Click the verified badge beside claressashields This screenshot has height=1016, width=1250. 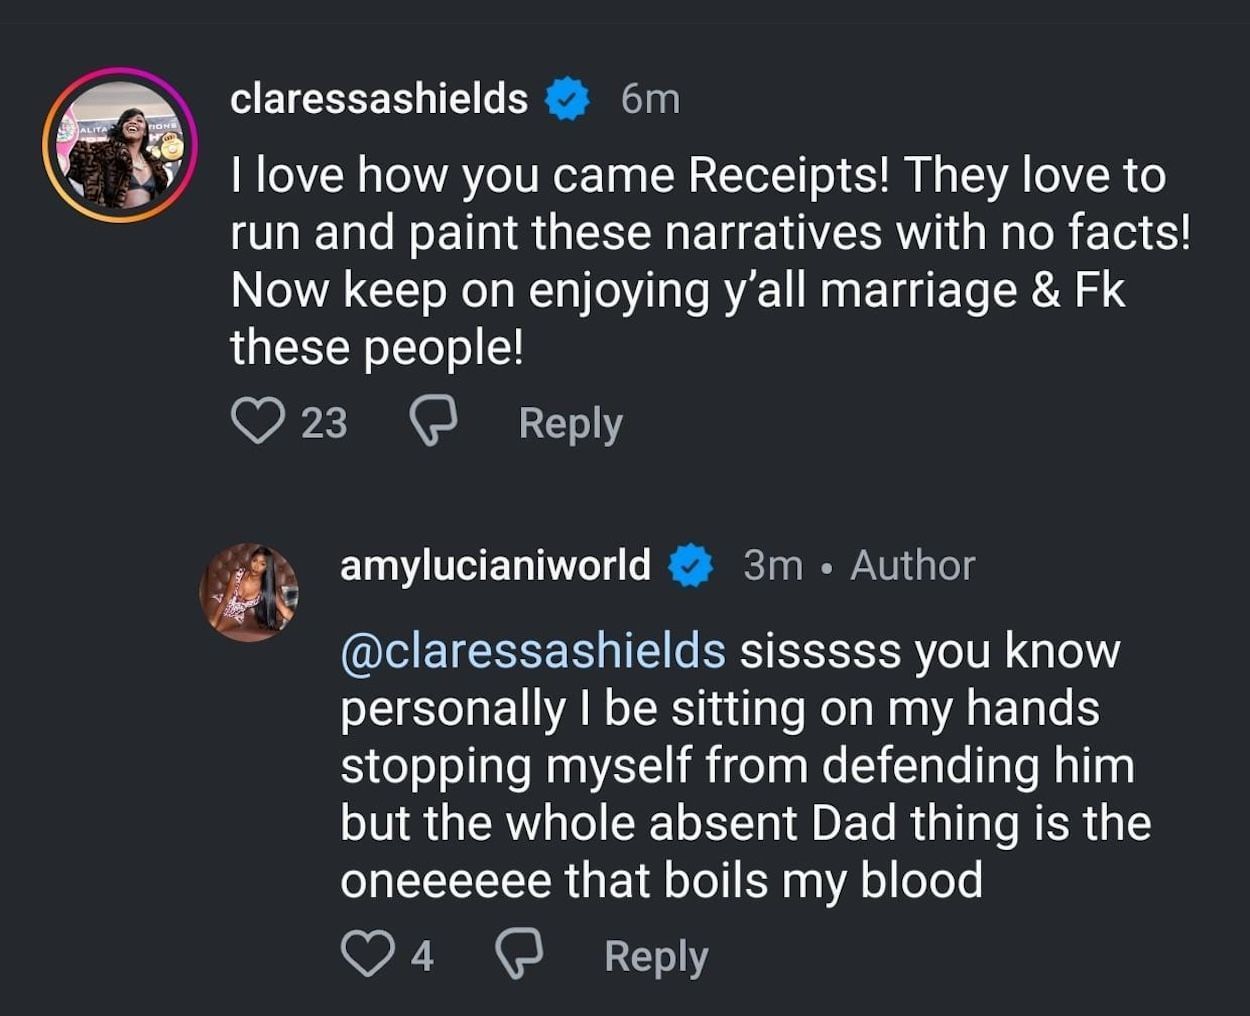pos(567,99)
